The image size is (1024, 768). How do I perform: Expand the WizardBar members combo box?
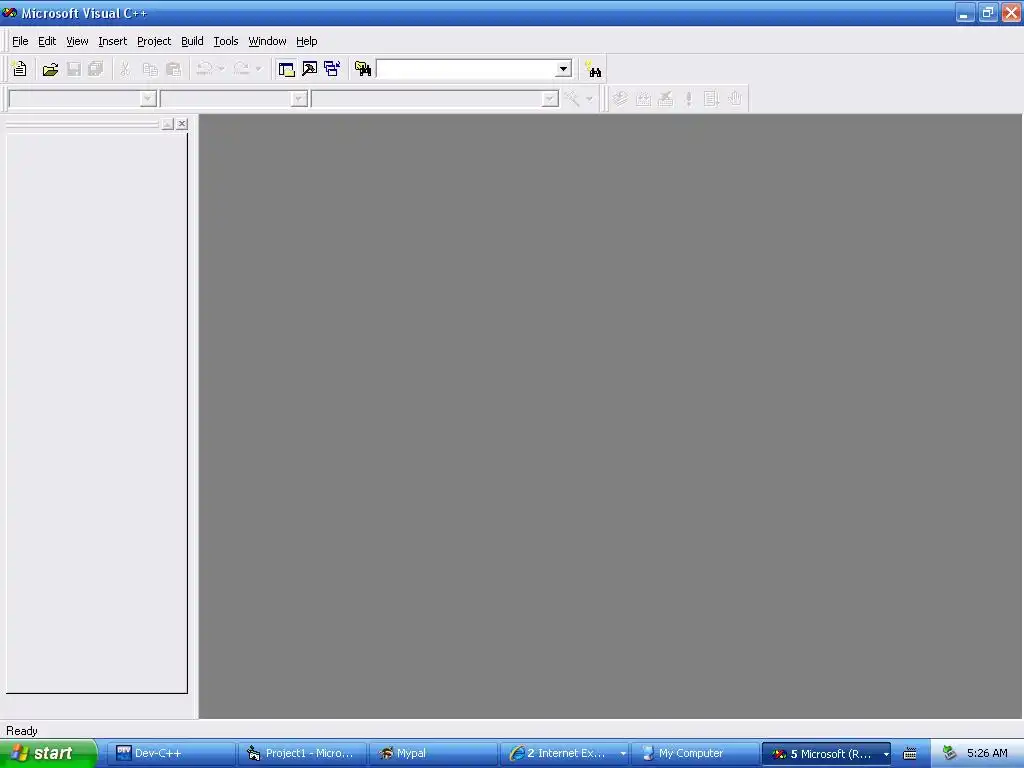coord(550,99)
